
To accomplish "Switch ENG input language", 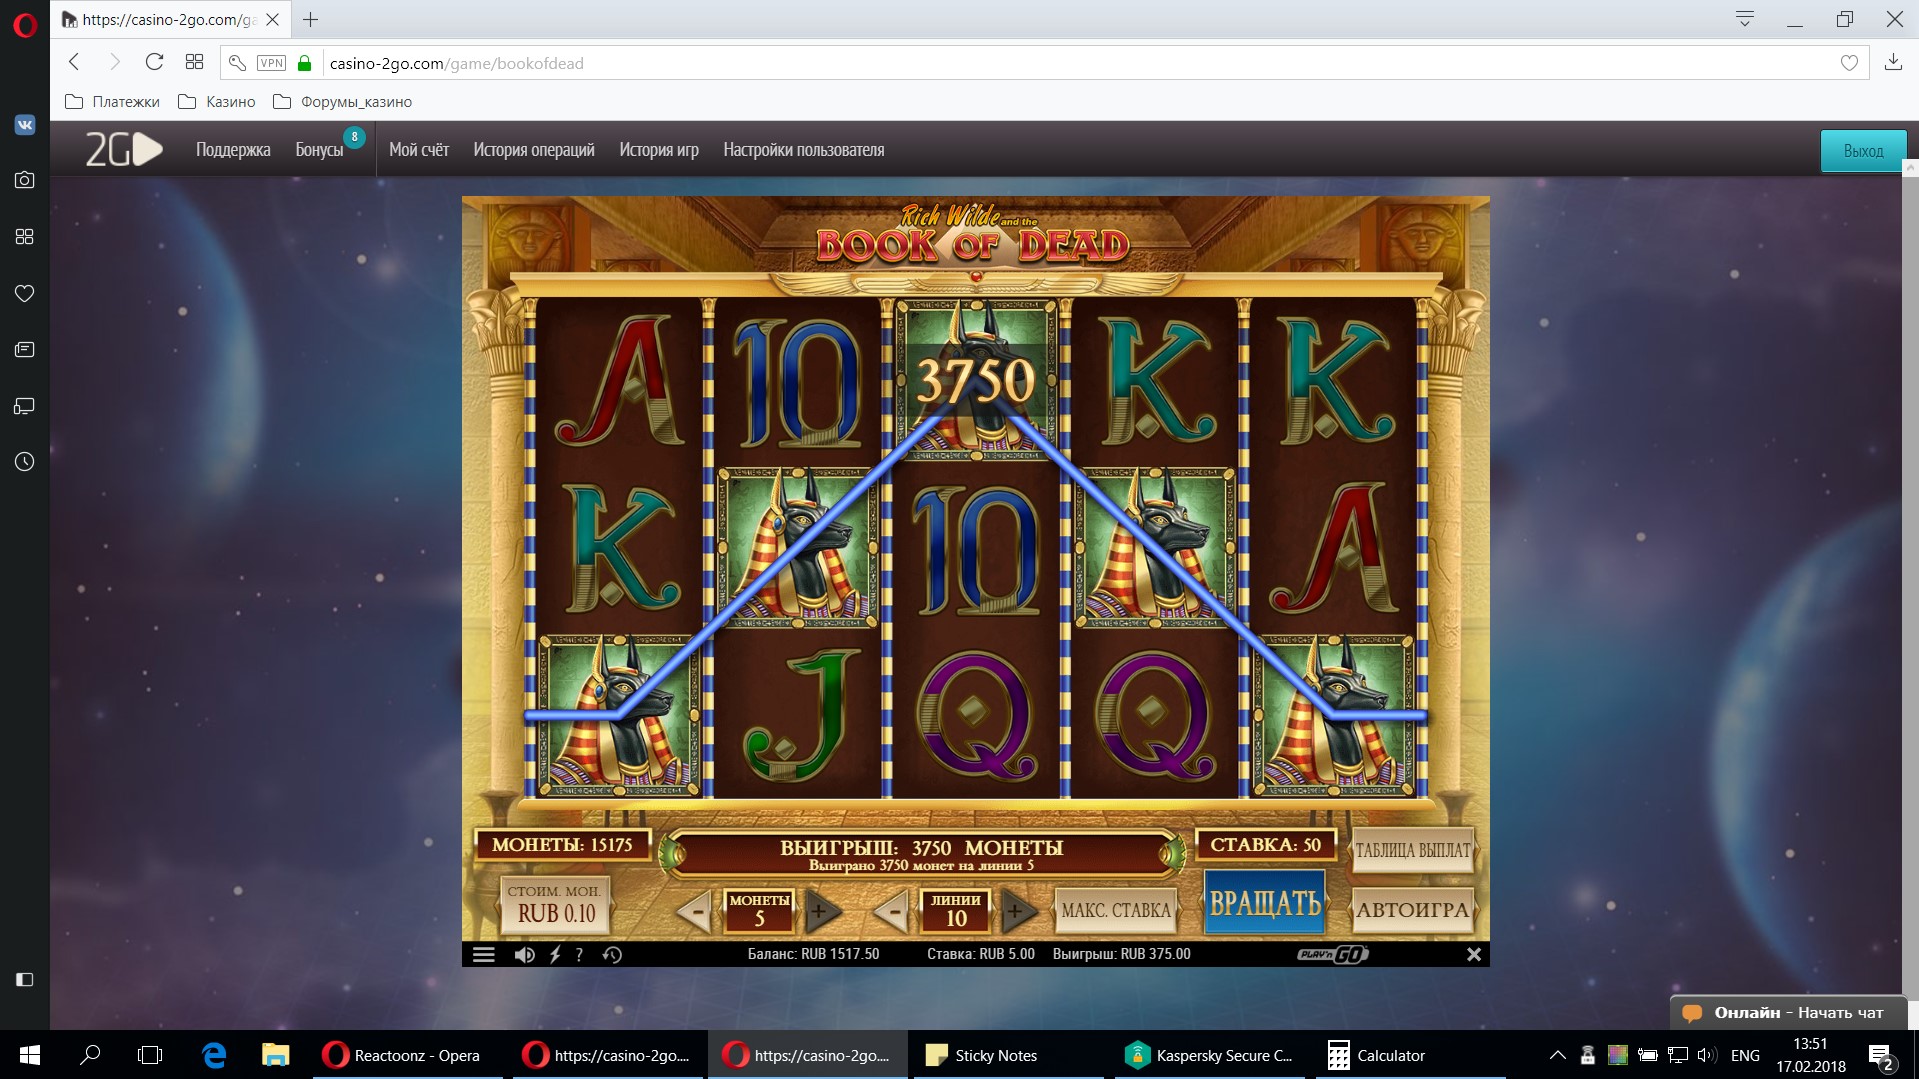I will point(1745,1055).
